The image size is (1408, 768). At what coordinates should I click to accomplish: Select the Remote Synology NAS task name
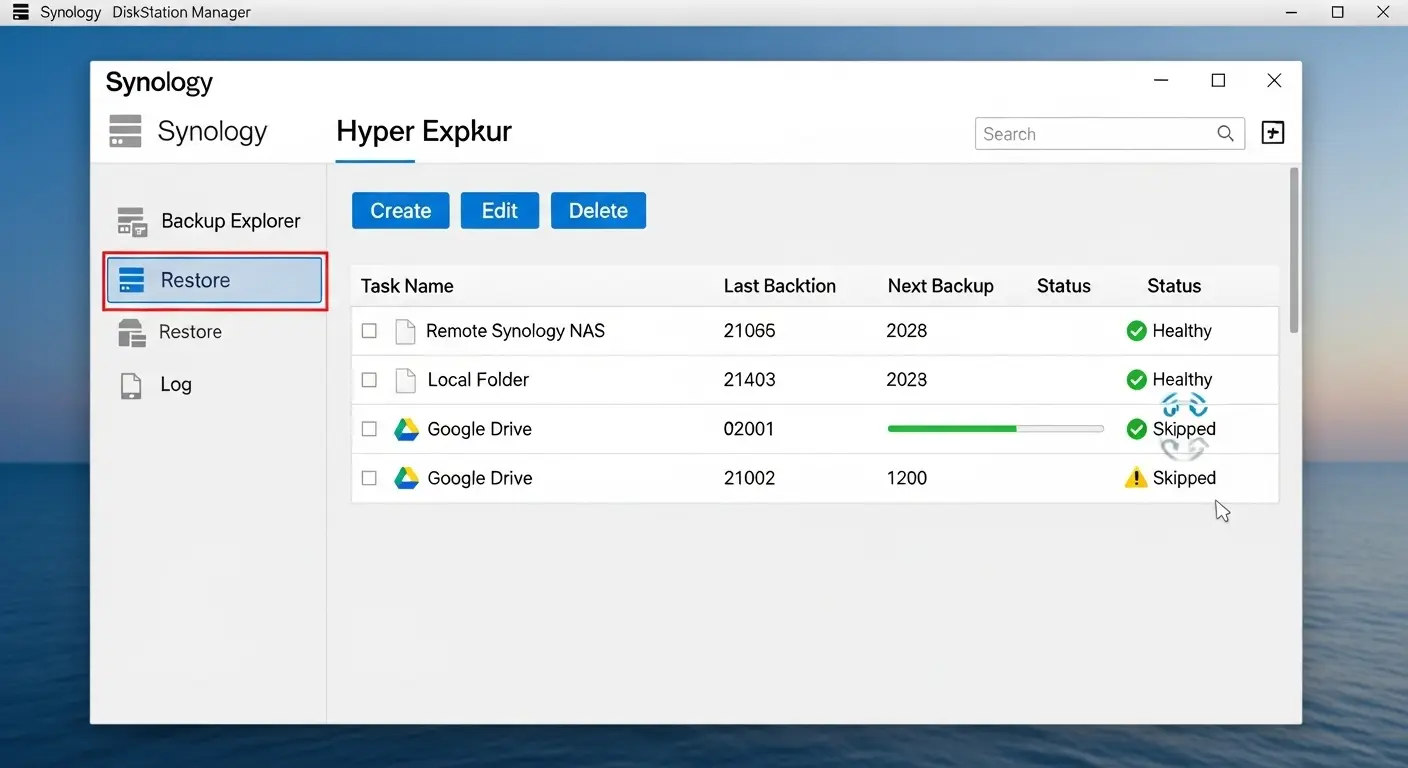[x=515, y=331]
